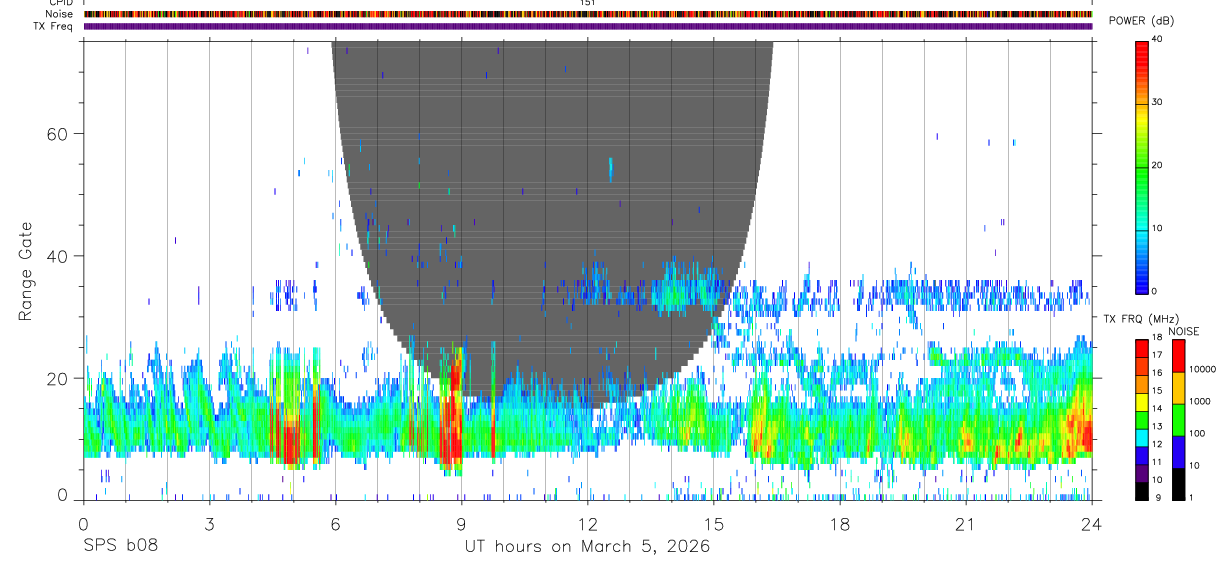Viewport: 1228px width, 567px height.
Task: Click the TX Freq row label at top left
Action: (x=53, y=26)
